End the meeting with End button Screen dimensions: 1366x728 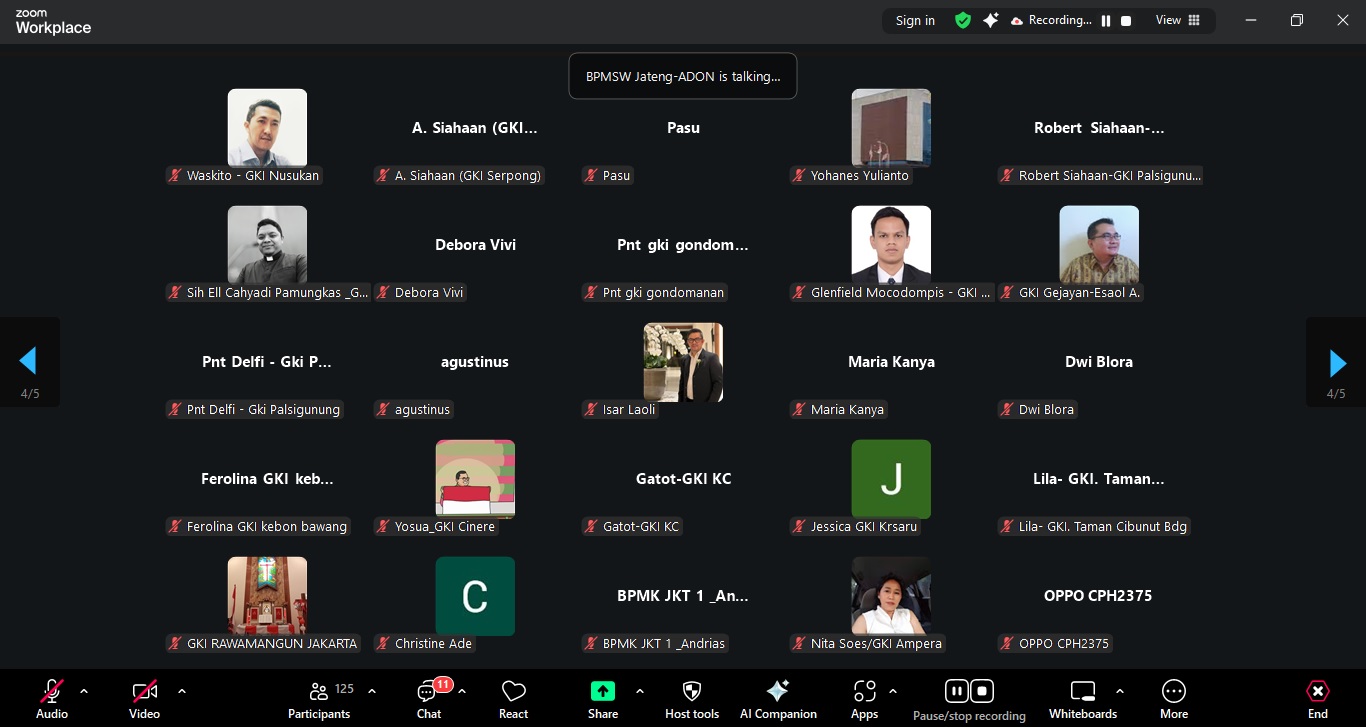[1318, 698]
